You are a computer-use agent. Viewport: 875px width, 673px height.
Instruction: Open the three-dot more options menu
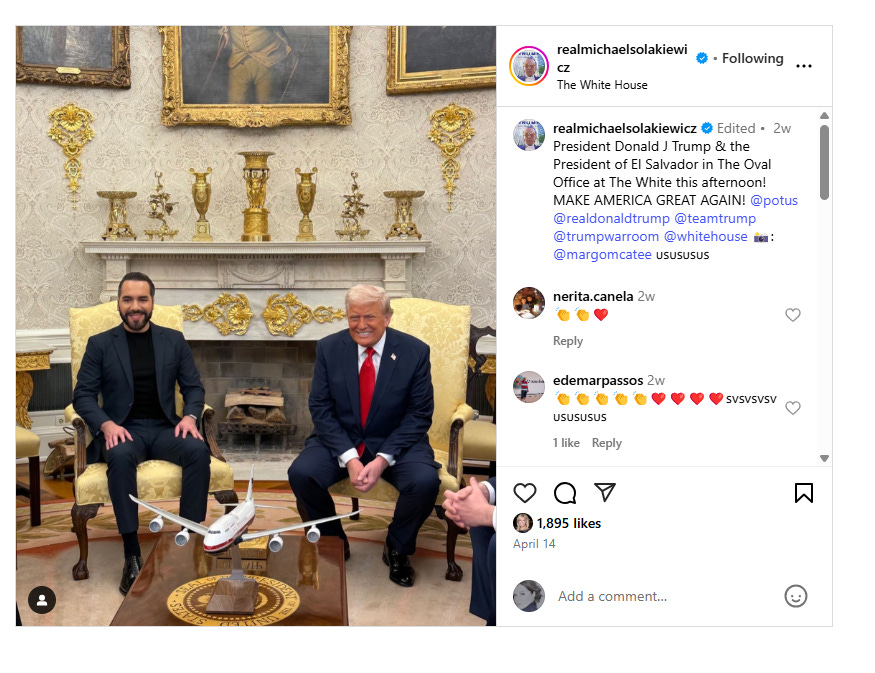(804, 66)
